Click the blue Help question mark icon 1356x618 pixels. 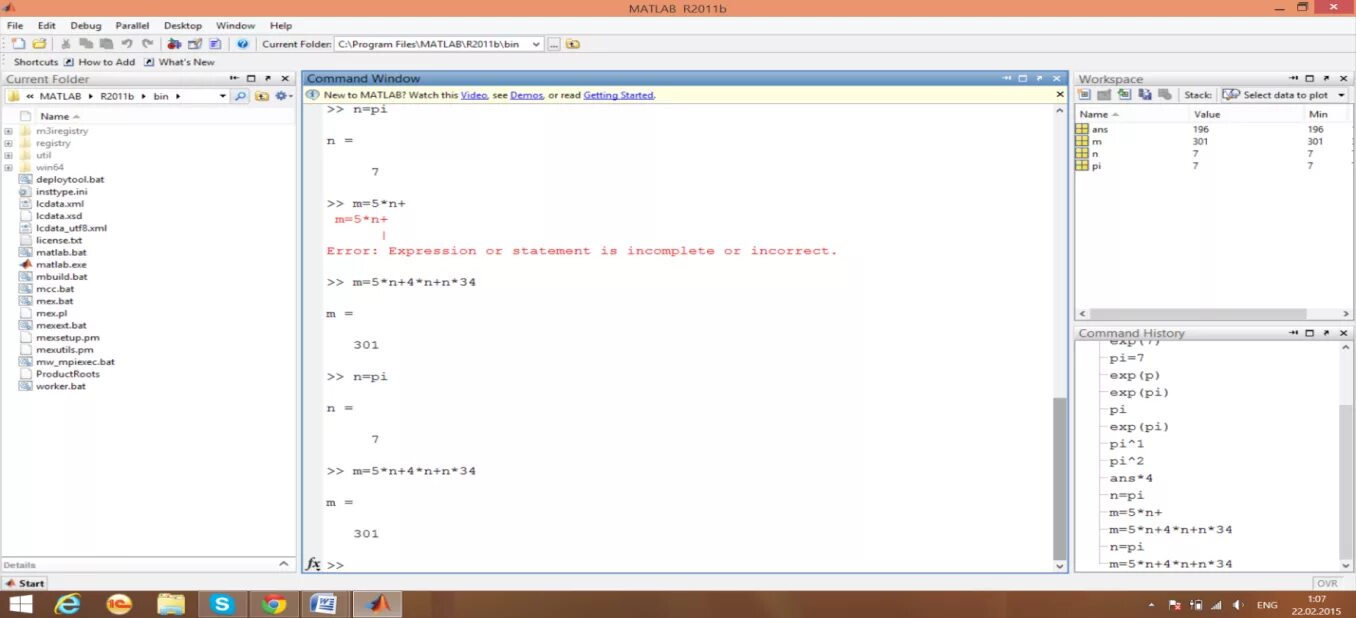click(x=242, y=44)
